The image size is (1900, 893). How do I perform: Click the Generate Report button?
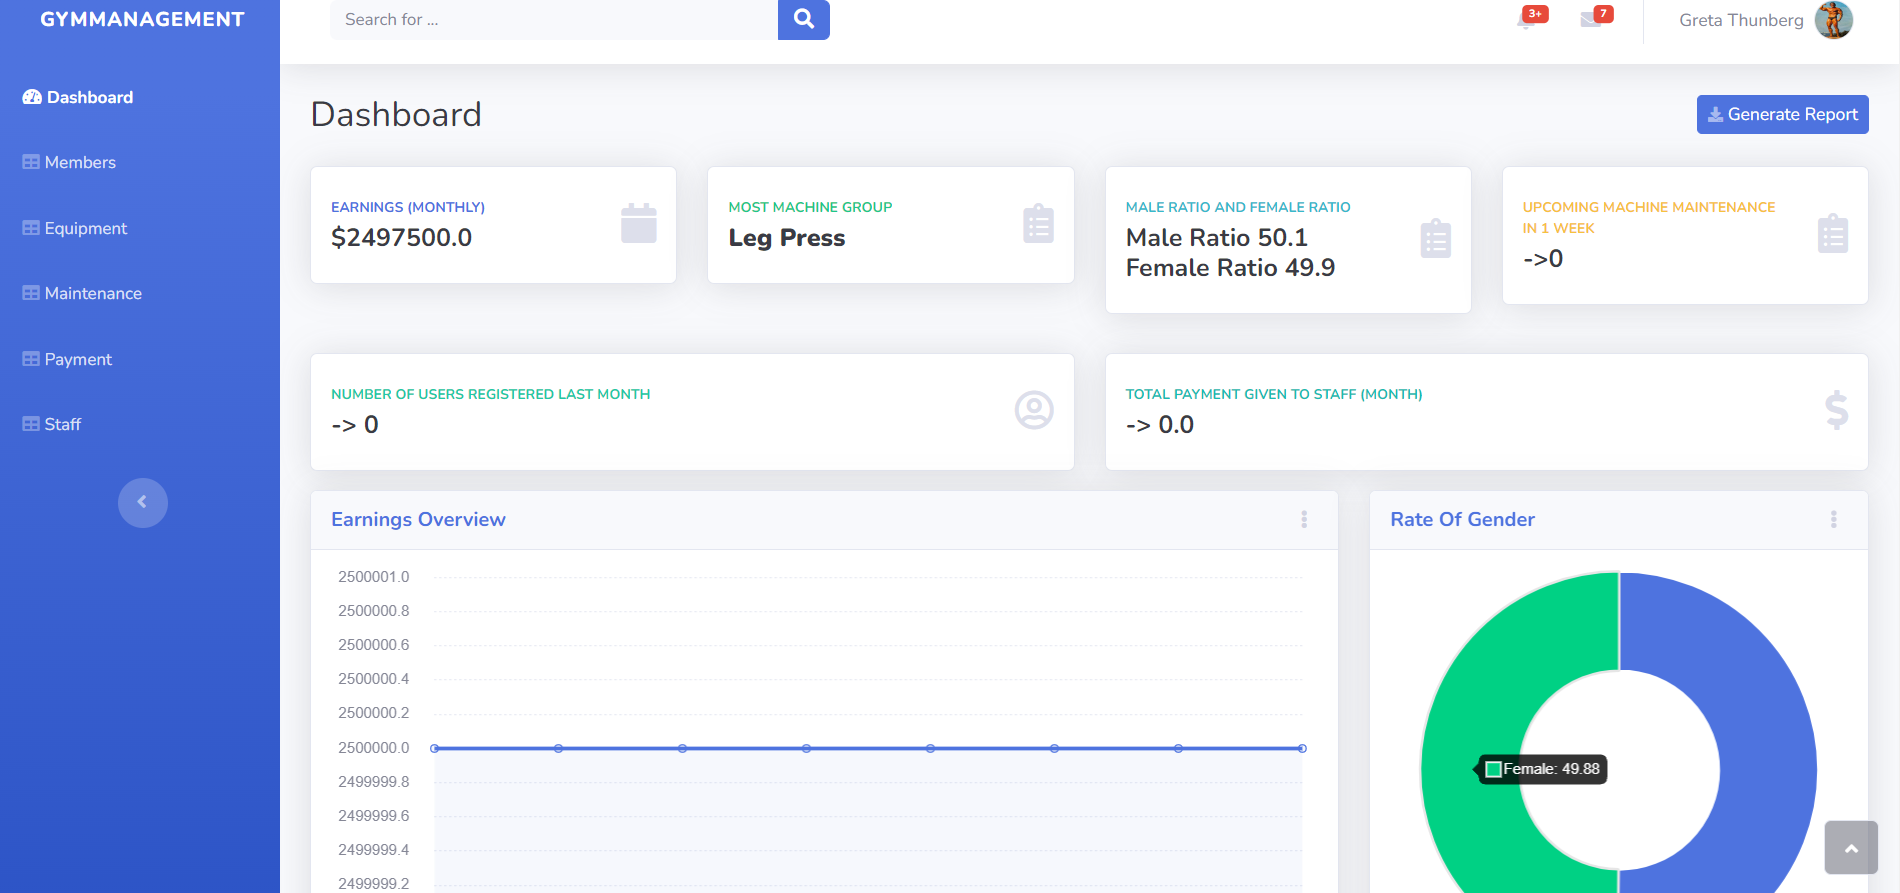tap(1782, 114)
